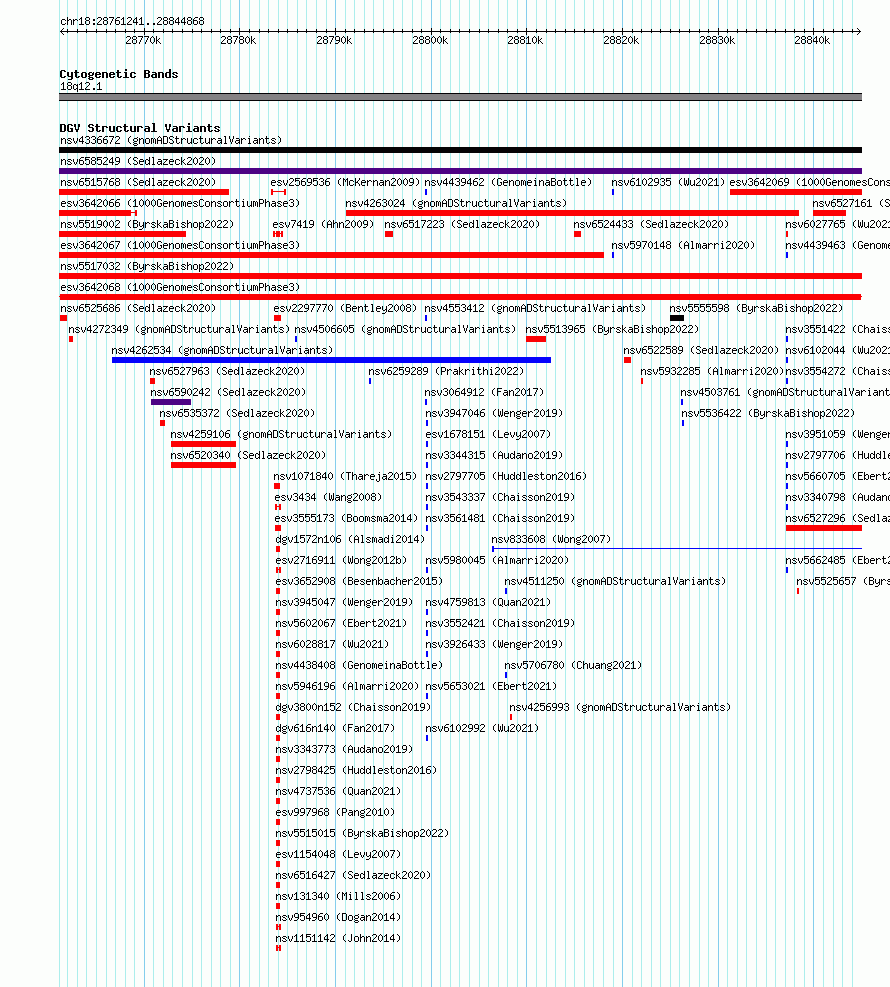Select esv2716911 (Wong2012b) label
Image resolution: width=890 pixels, height=987 pixels.
[x=341, y=560]
